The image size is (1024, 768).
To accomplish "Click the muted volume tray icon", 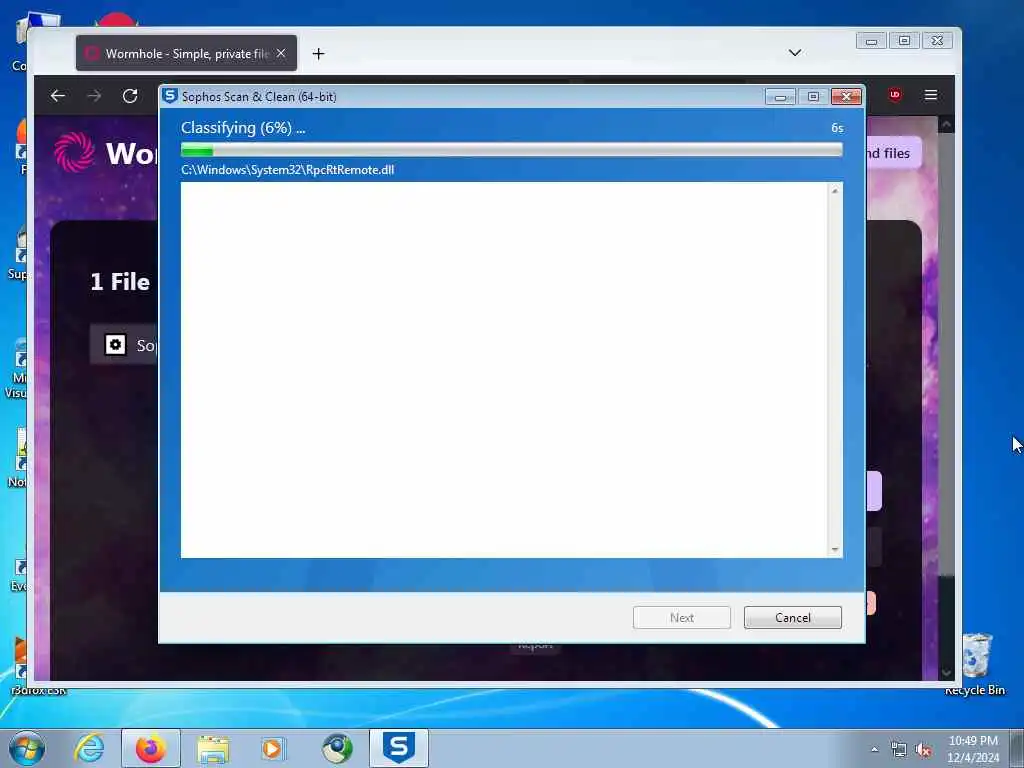I will pyautogui.click(x=923, y=750).
